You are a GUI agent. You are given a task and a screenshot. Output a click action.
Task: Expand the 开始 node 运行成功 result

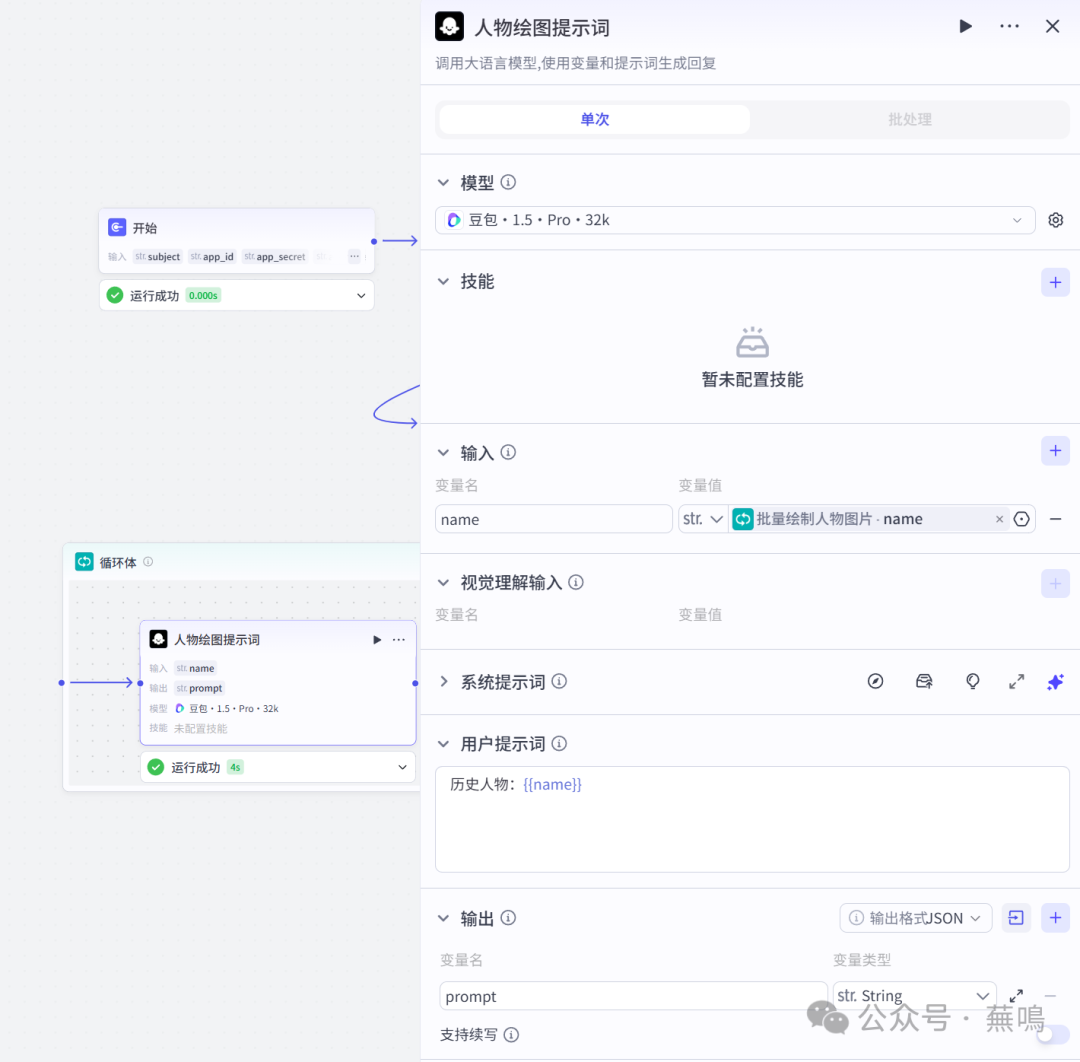coord(361,296)
